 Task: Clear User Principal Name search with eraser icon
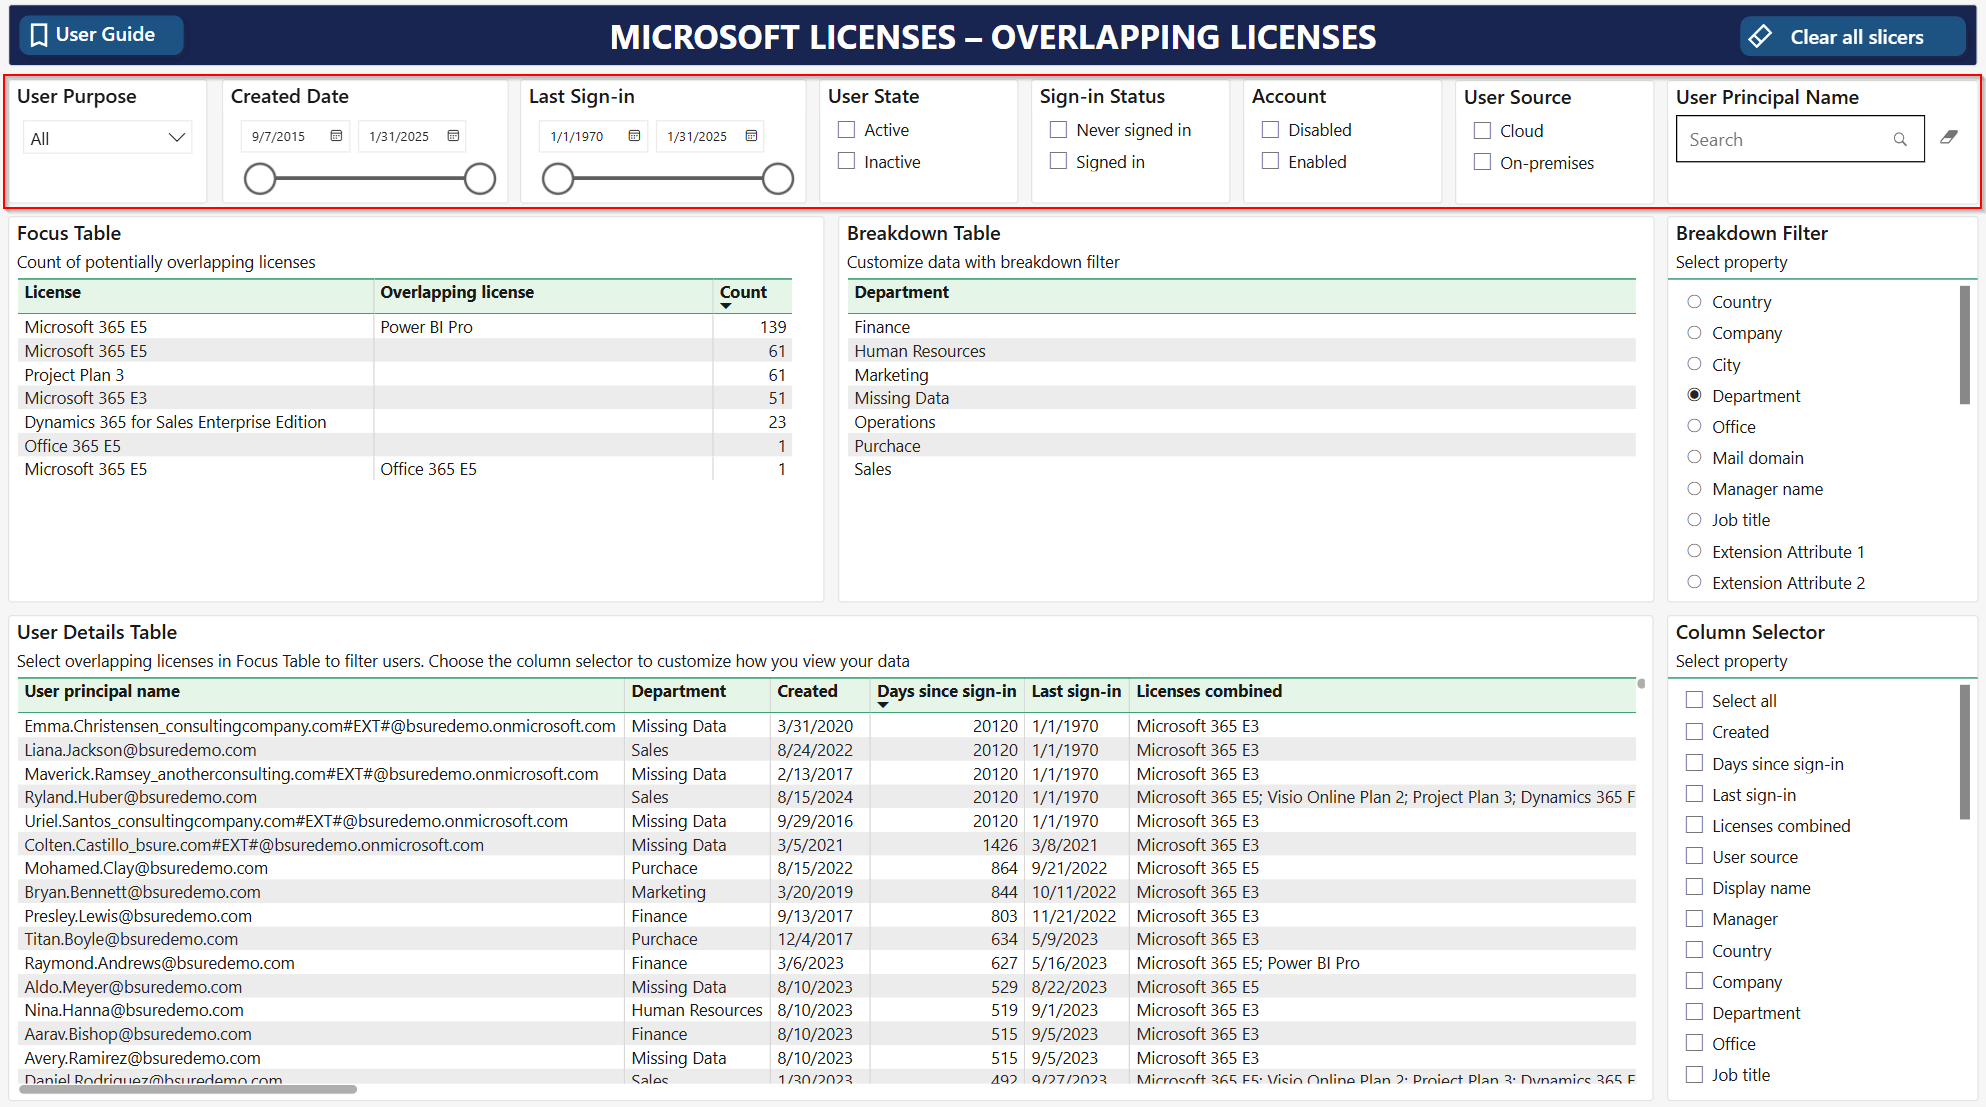1949,138
